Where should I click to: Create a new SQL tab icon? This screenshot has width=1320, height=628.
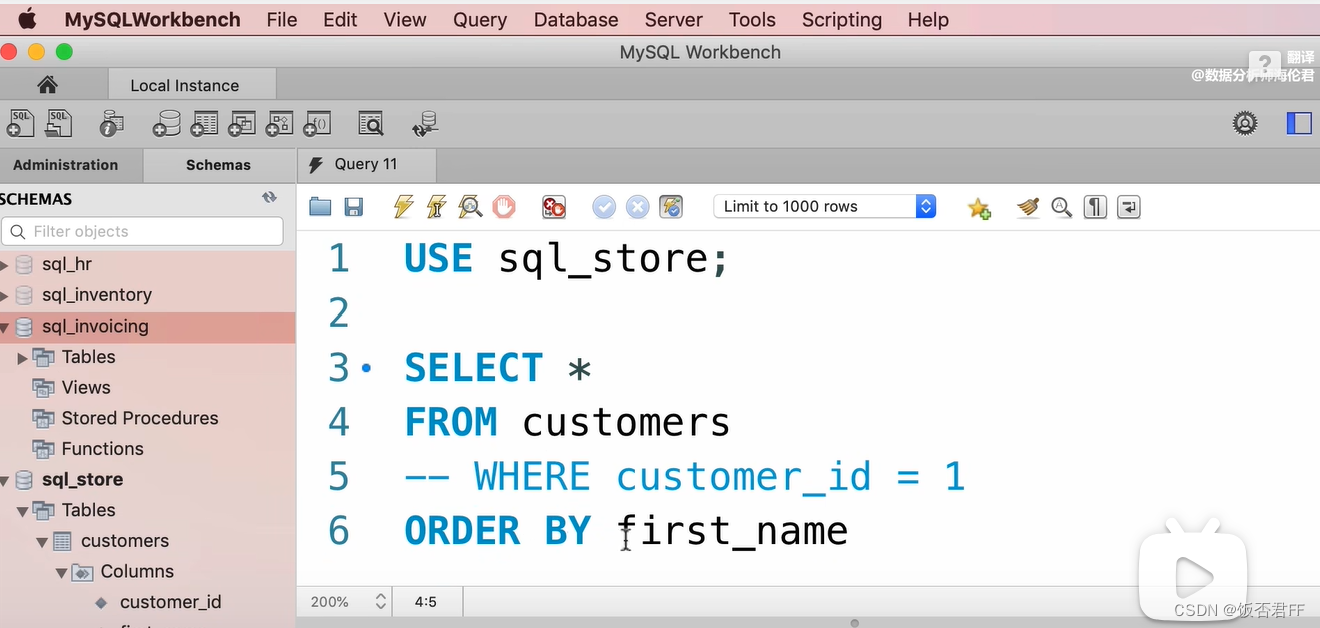20,123
